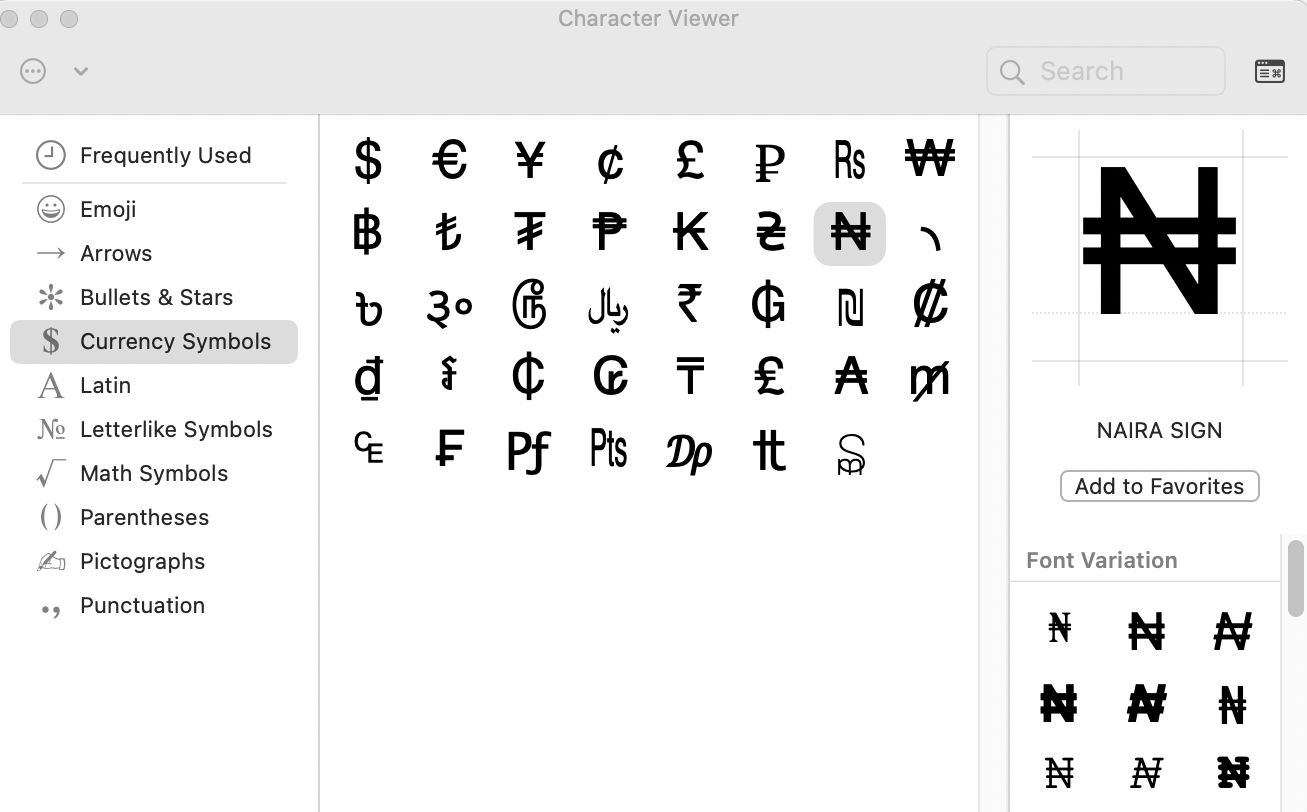Select the Euro sign in the grid
The height and width of the screenshot is (812, 1307).
[449, 161]
